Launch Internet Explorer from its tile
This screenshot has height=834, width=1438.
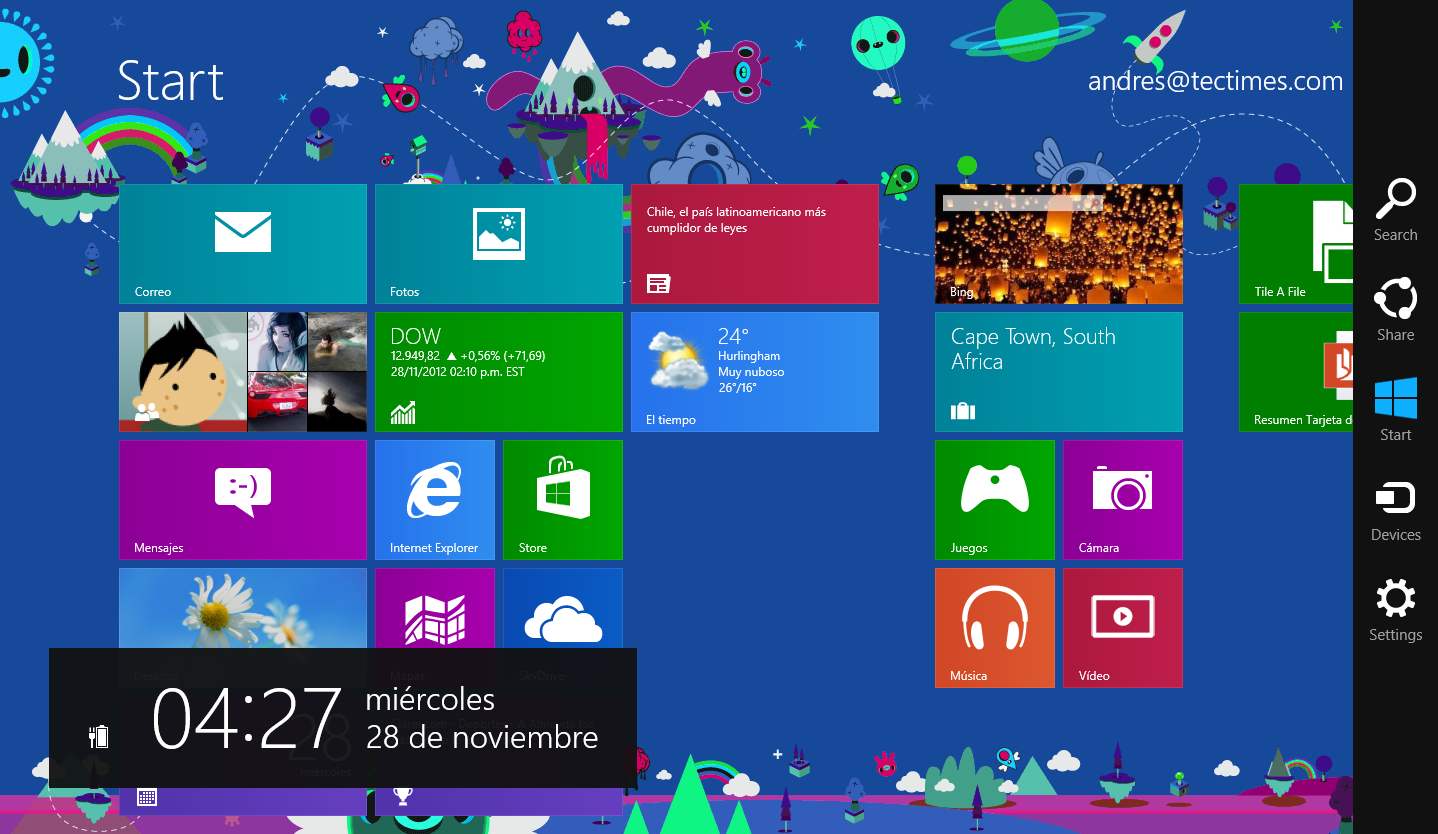click(x=435, y=500)
